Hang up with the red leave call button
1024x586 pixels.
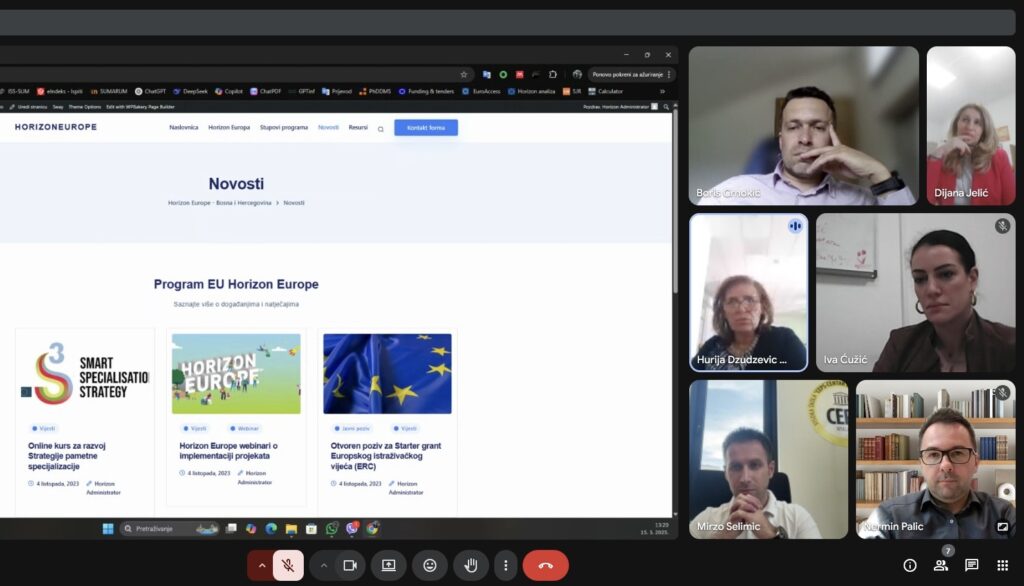coord(545,565)
